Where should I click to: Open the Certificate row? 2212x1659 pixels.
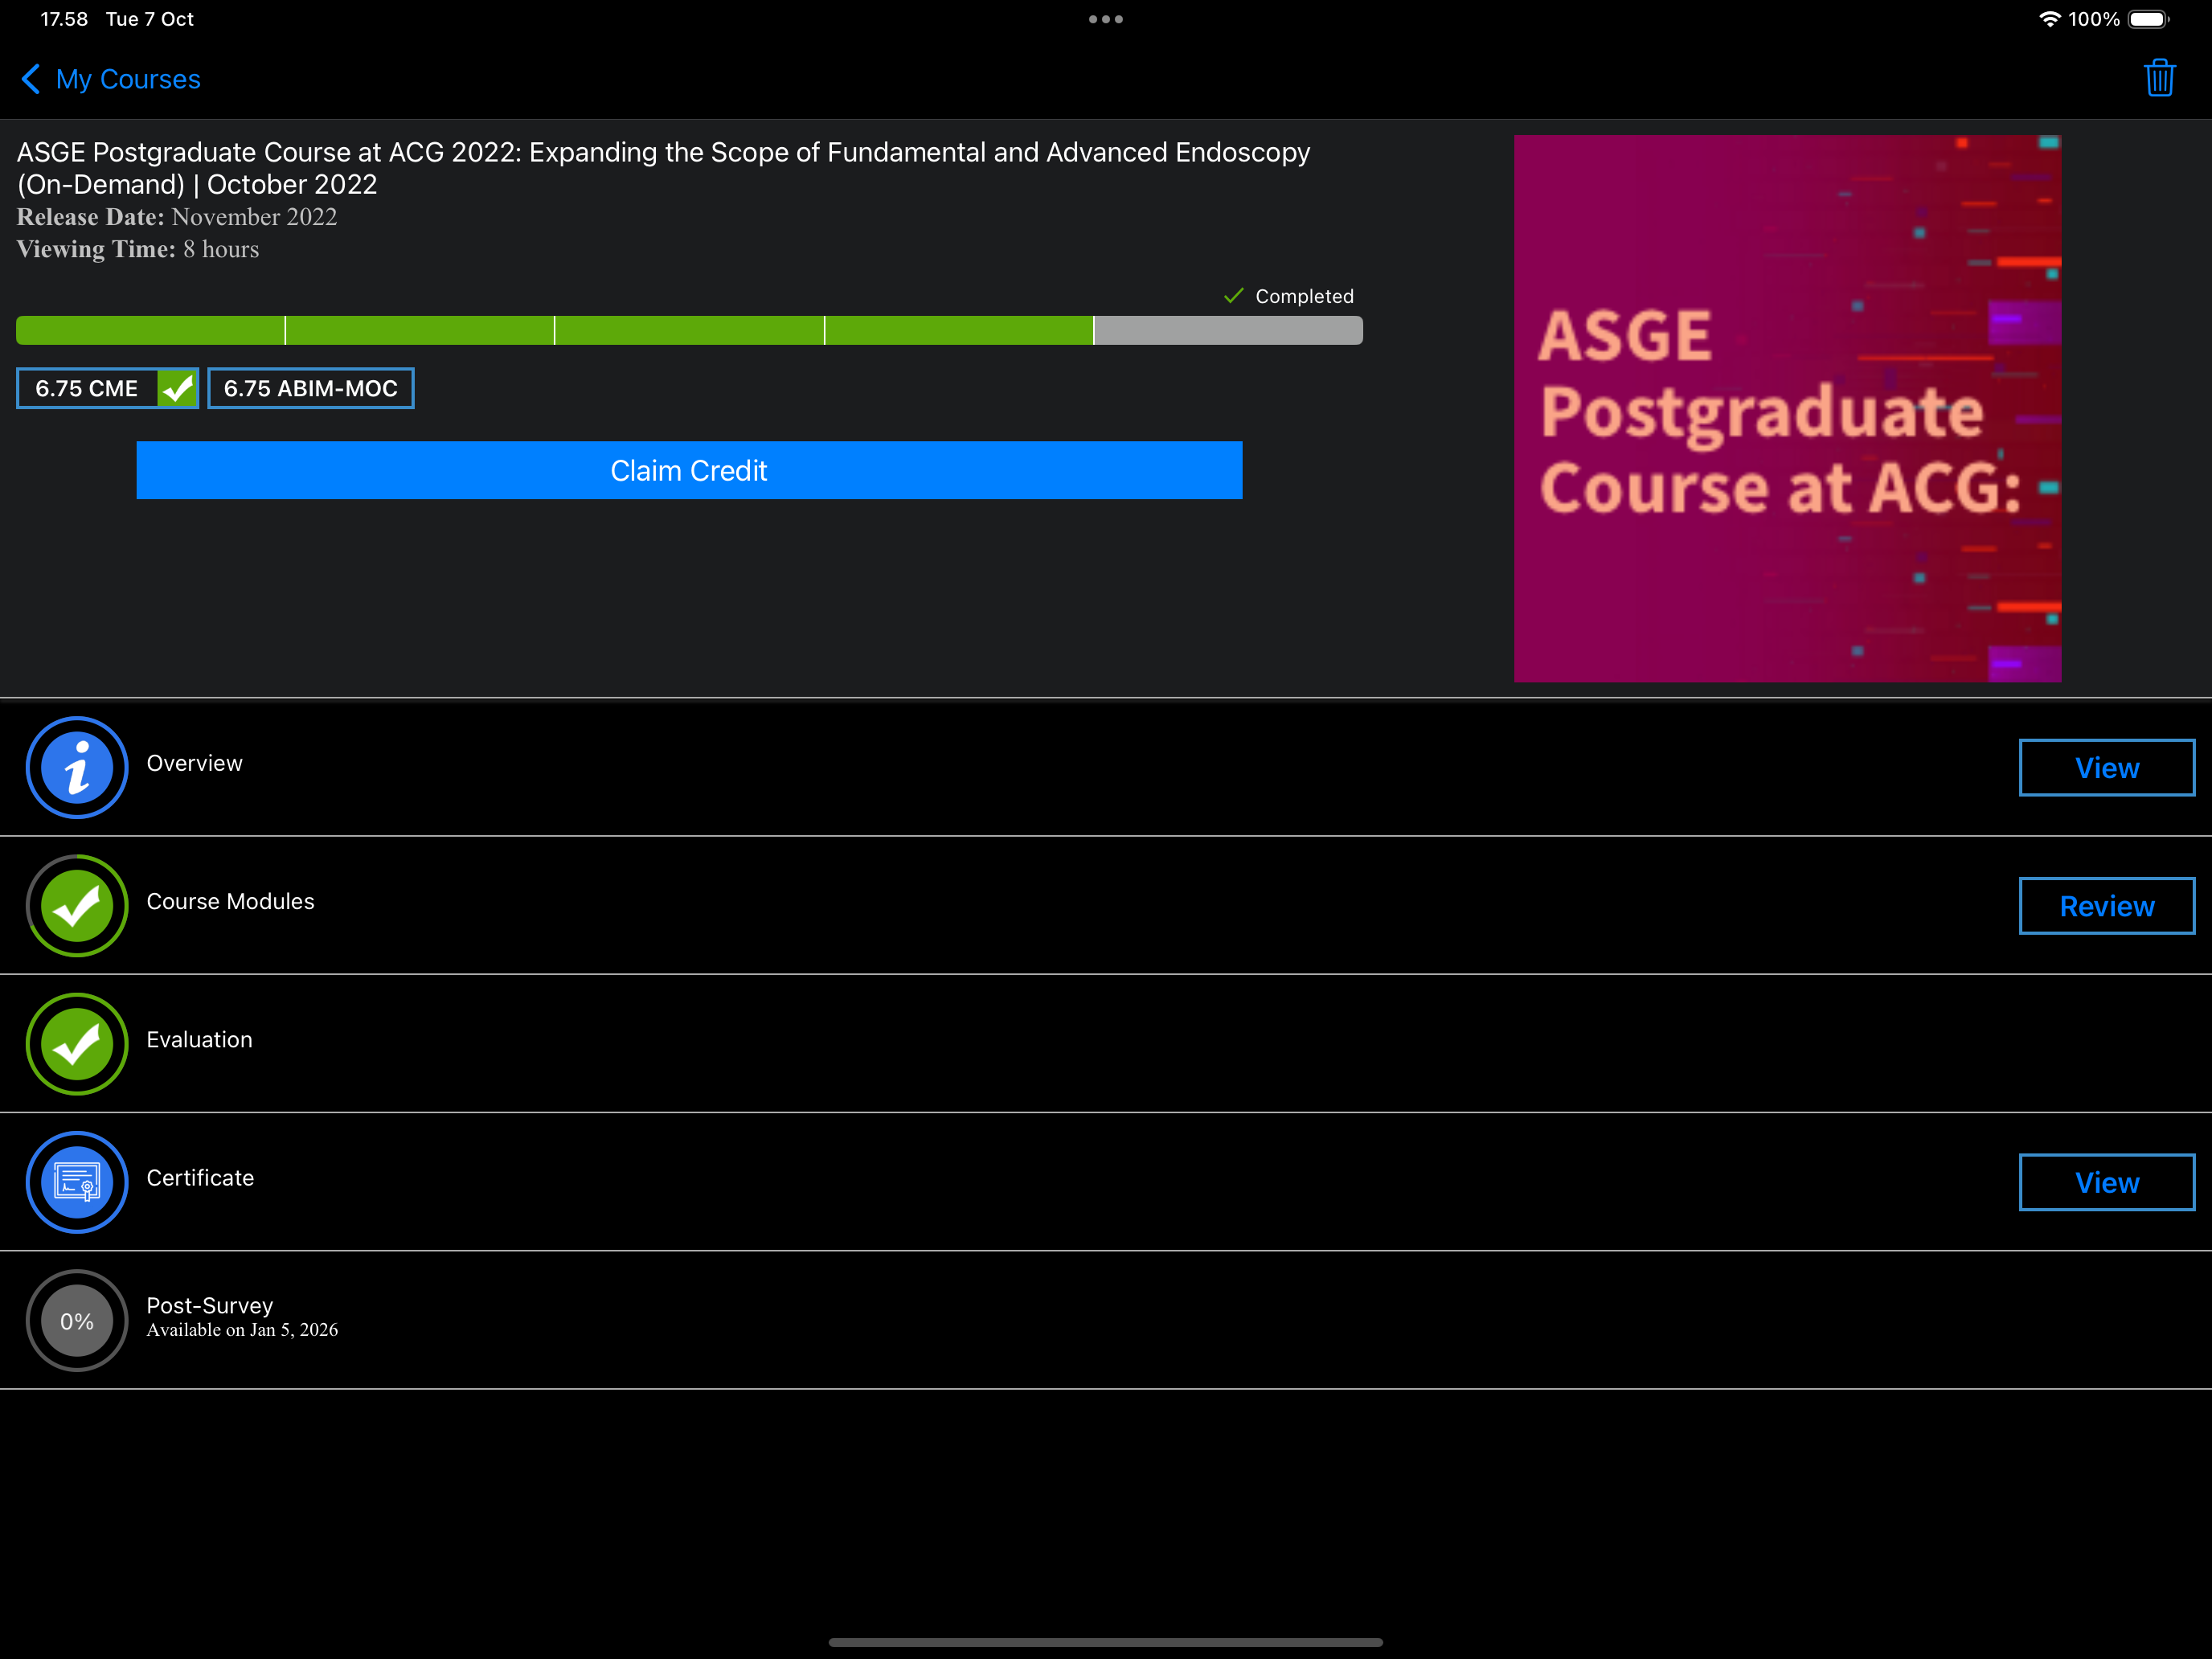coord(1106,1181)
